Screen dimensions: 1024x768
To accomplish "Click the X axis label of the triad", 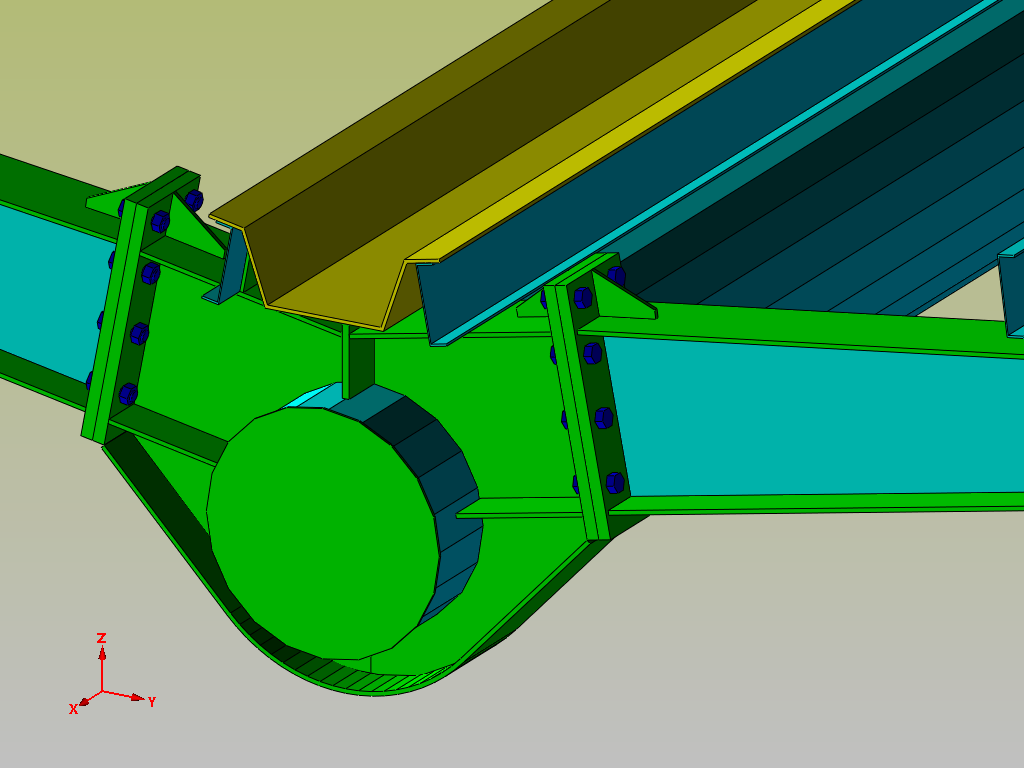I will 73,709.
